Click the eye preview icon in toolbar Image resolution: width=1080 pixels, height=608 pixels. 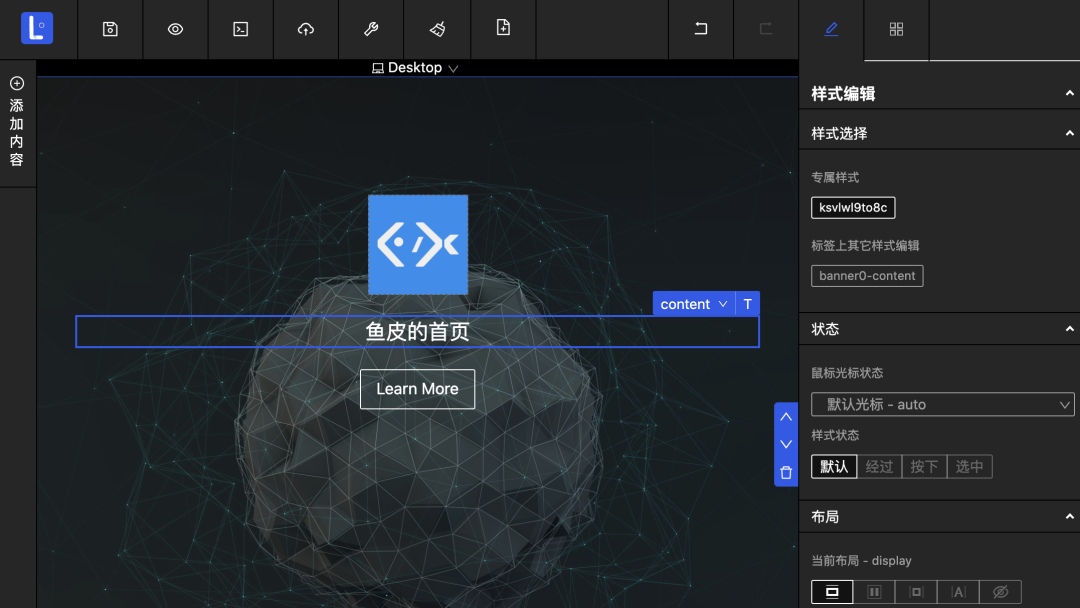175,29
